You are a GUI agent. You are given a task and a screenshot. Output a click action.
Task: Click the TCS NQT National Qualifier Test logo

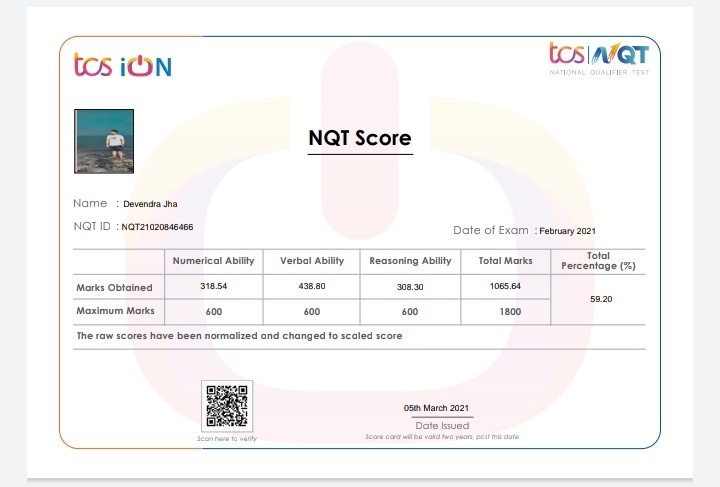[x=599, y=58]
